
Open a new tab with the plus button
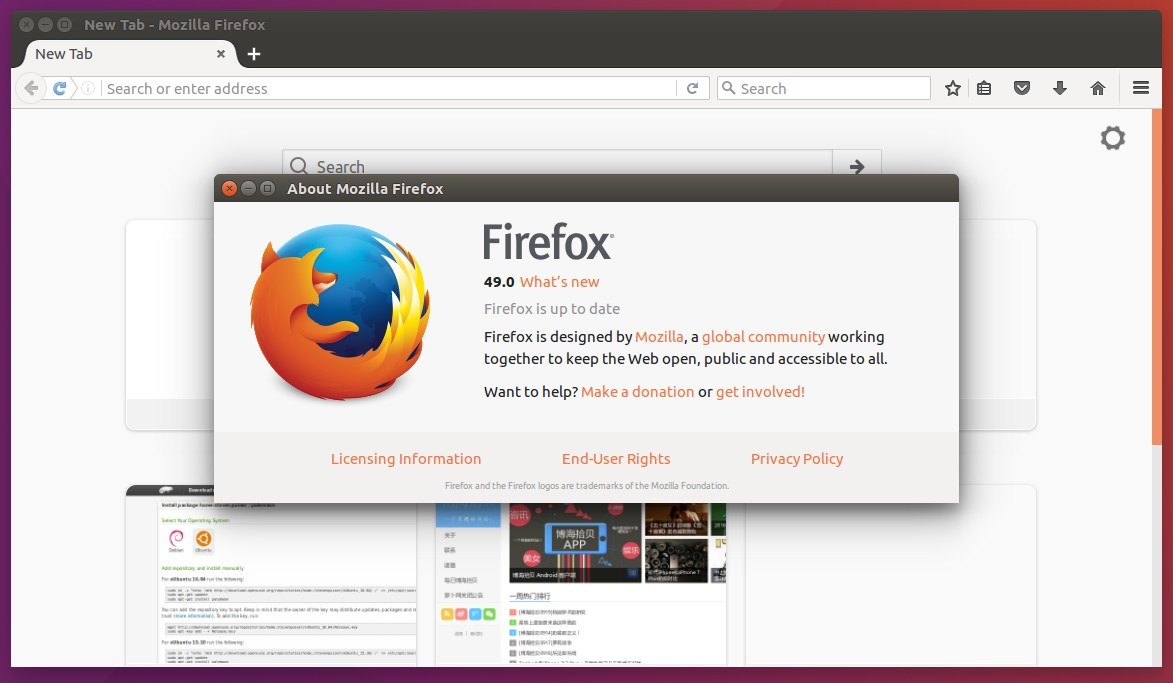[x=254, y=54]
